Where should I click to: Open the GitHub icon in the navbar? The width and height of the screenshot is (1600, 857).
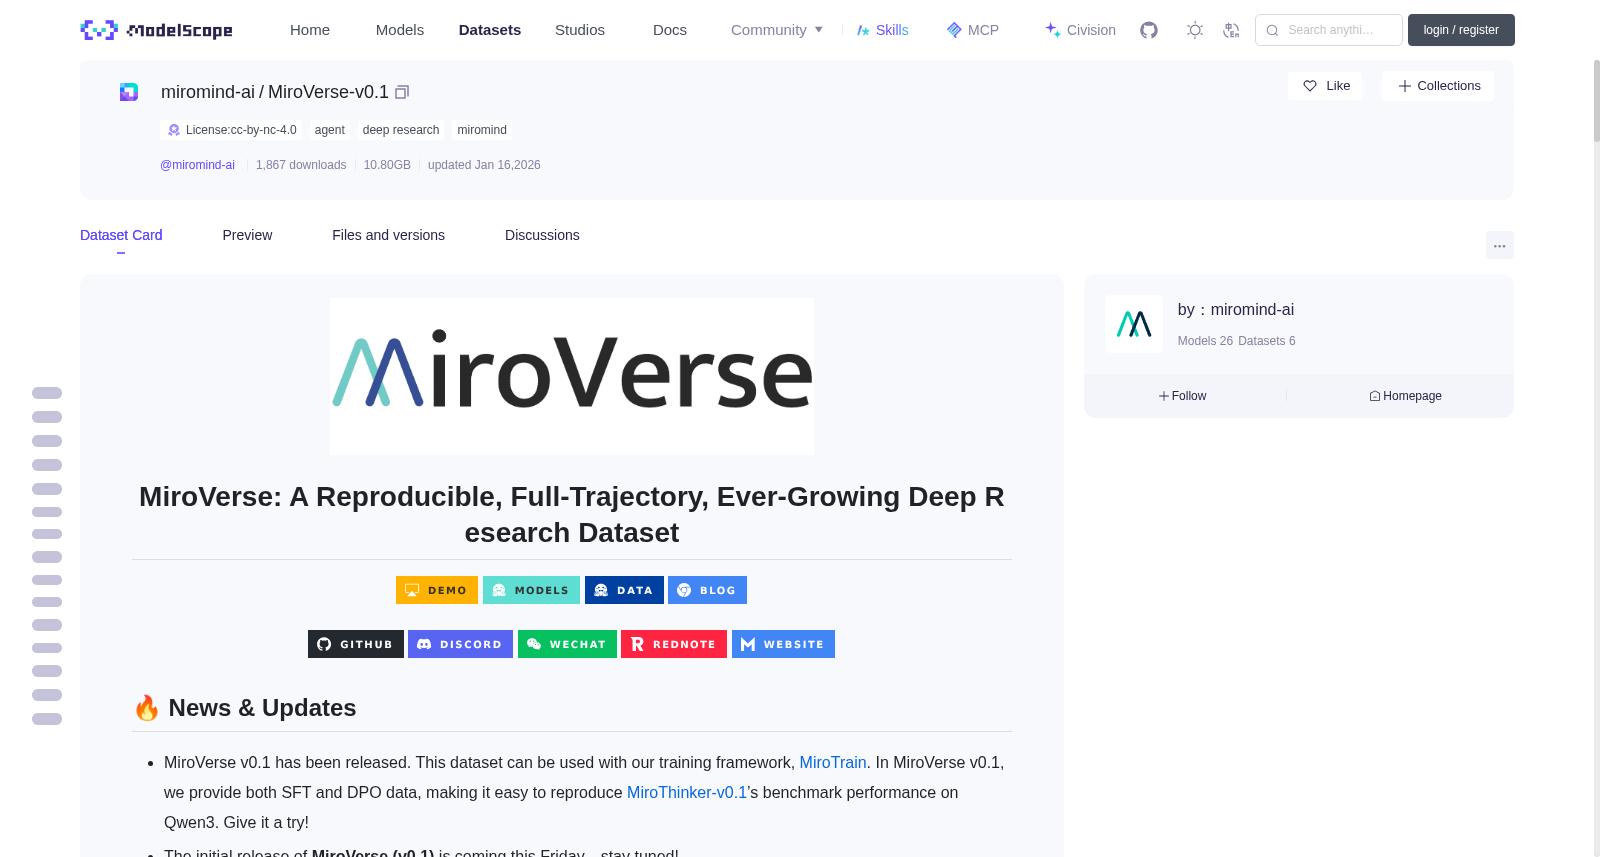click(x=1149, y=30)
